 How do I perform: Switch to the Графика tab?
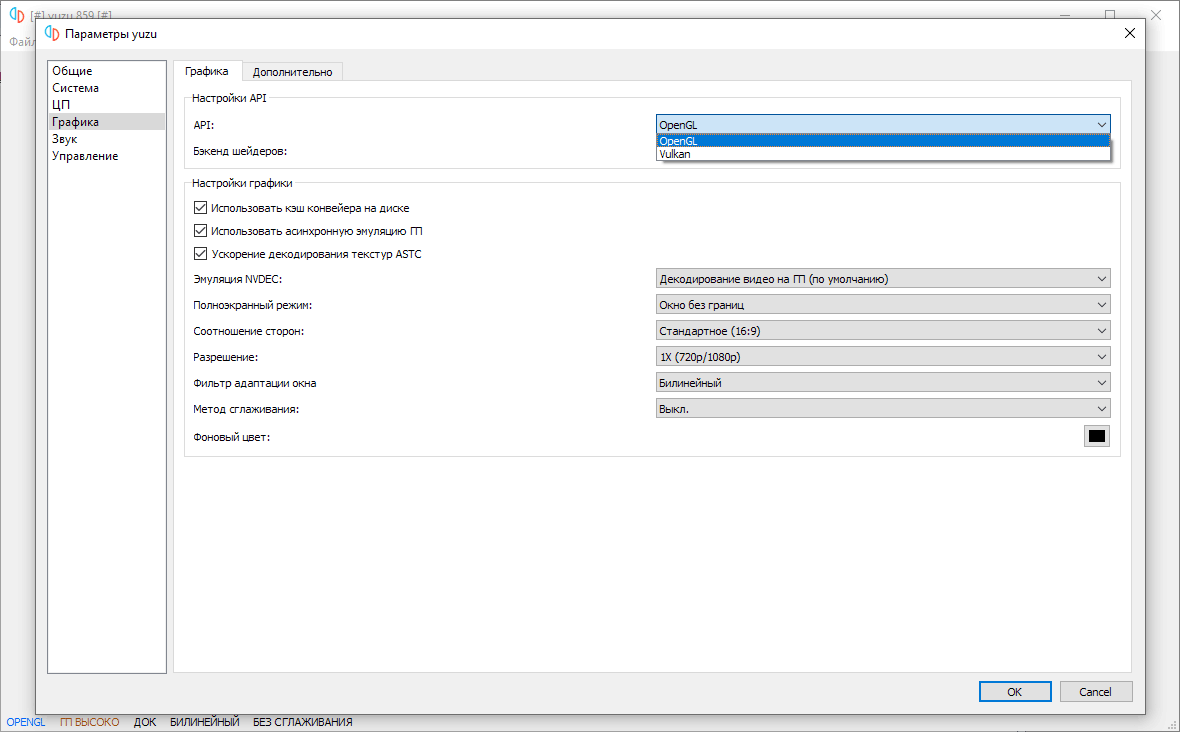coord(207,71)
